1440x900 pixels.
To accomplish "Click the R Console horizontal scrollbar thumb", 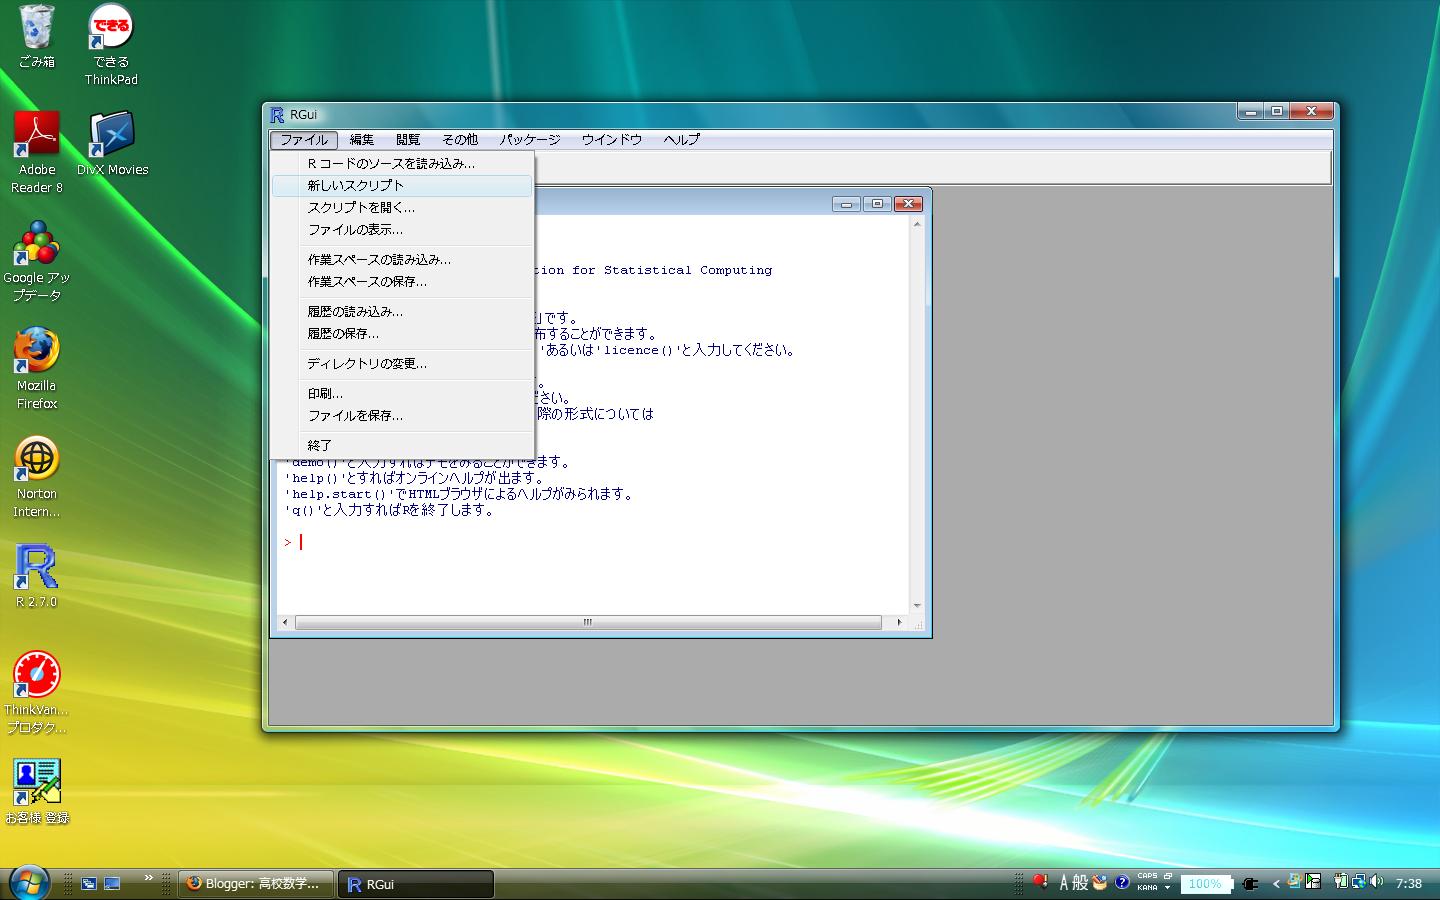I will 588,622.
